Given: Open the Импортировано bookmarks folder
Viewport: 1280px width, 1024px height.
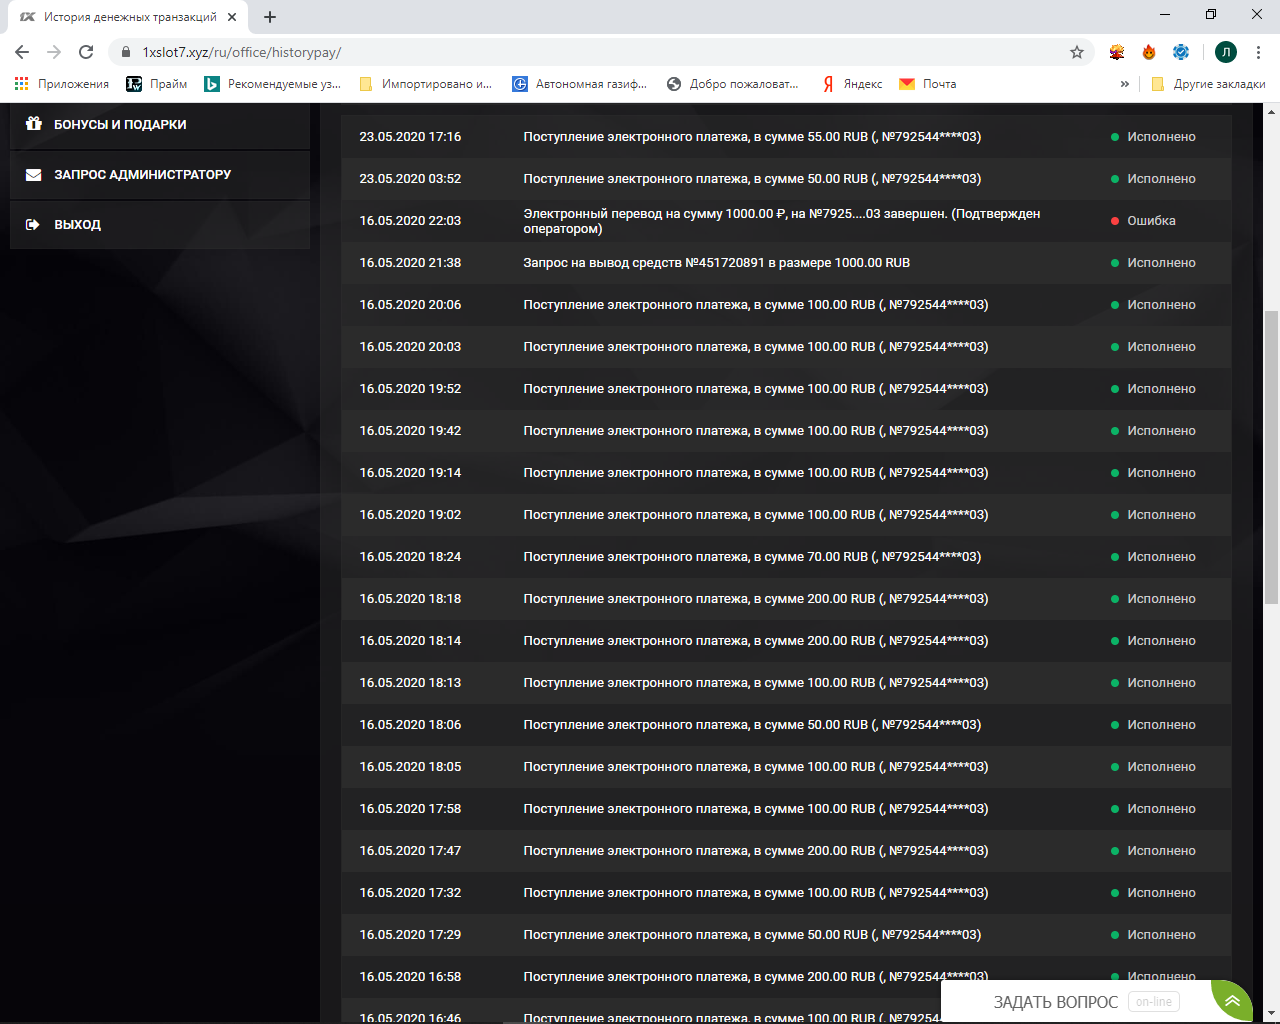Looking at the screenshot, I should point(425,84).
